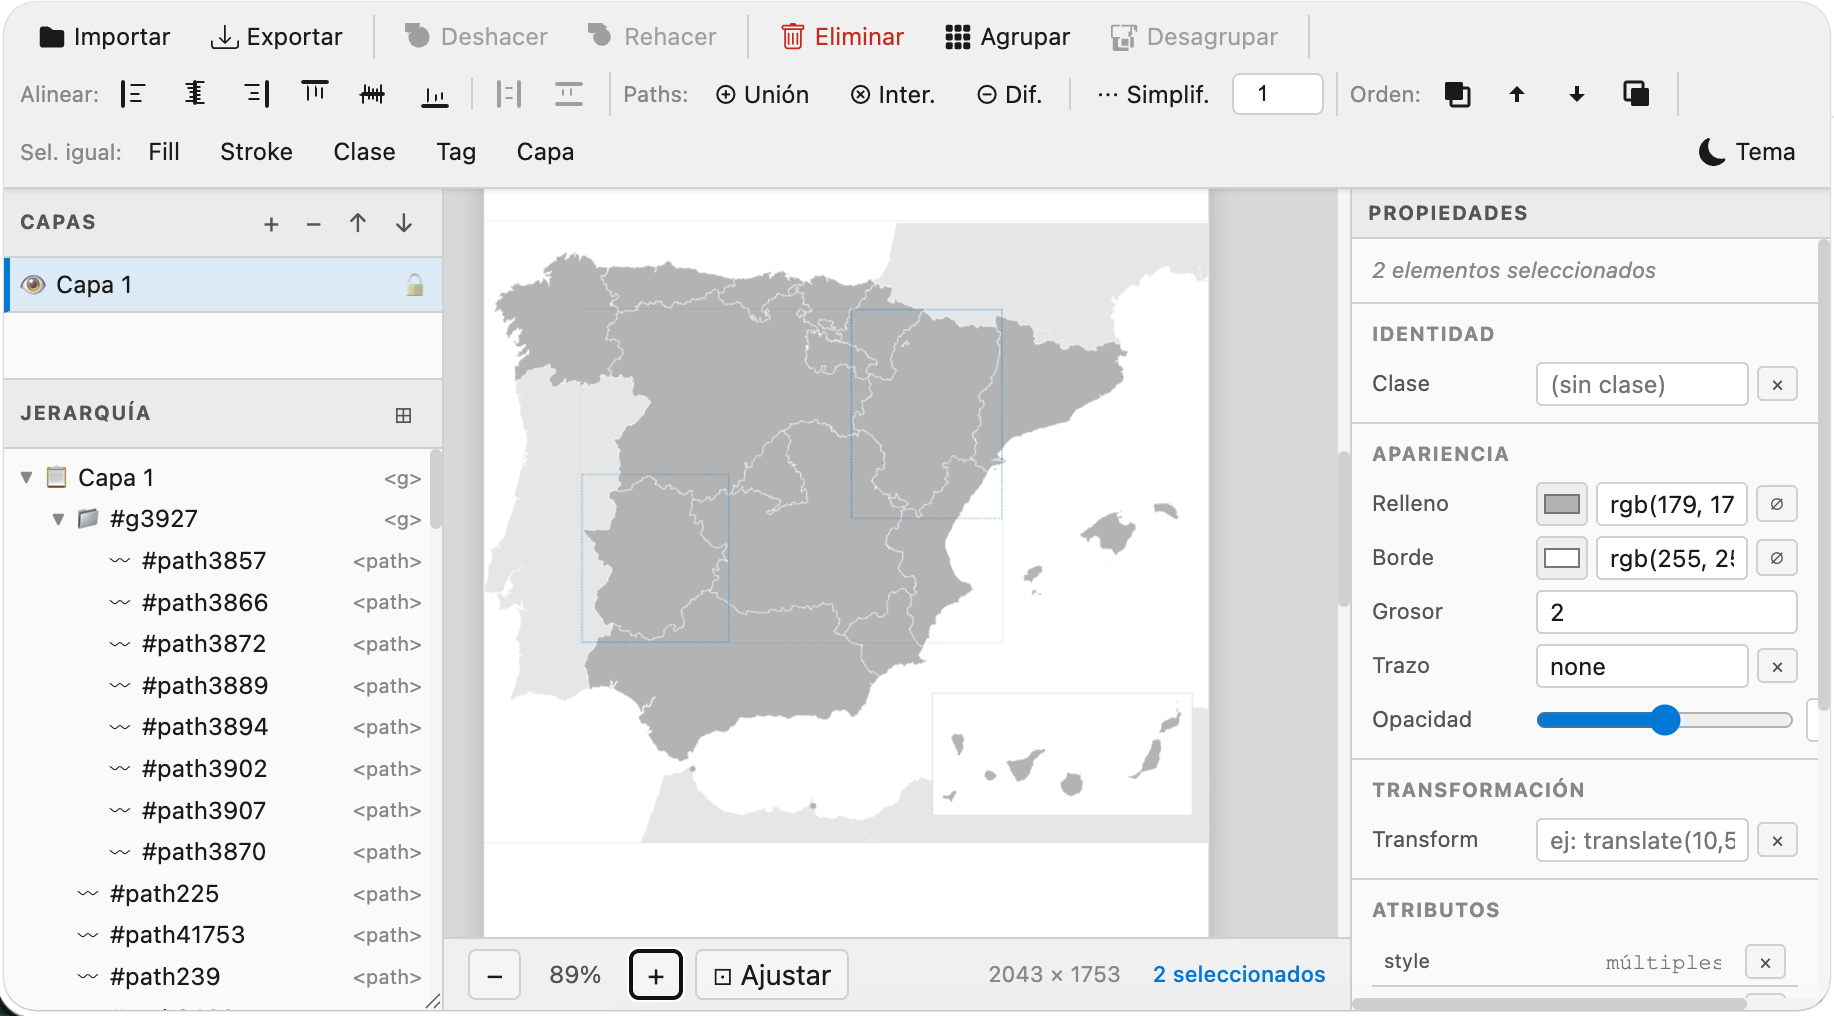Zoom out with the minus button
Viewport: 1834px width, 1016px height.
(495, 975)
